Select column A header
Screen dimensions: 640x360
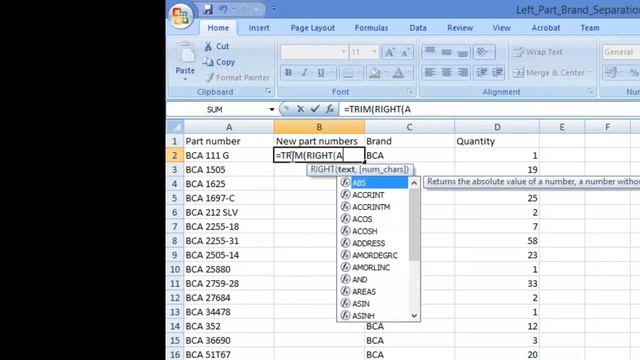pyautogui.click(x=229, y=127)
